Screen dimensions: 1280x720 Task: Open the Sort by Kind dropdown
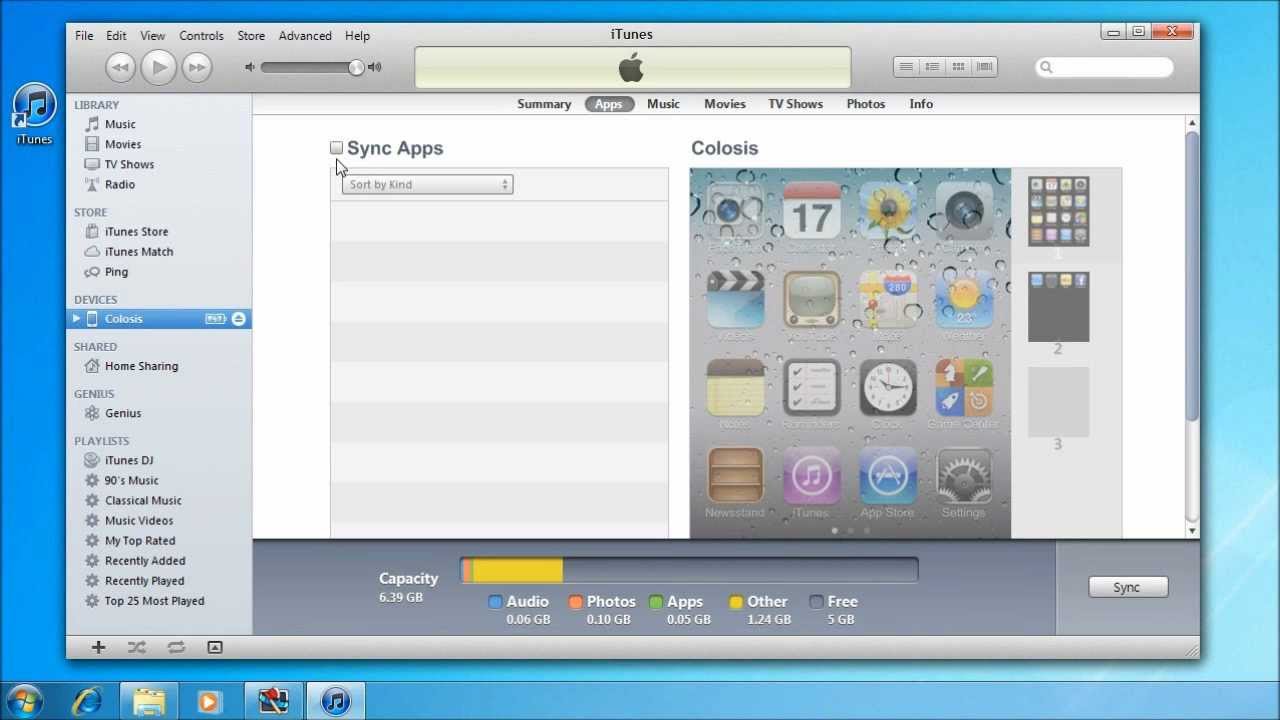coord(427,185)
